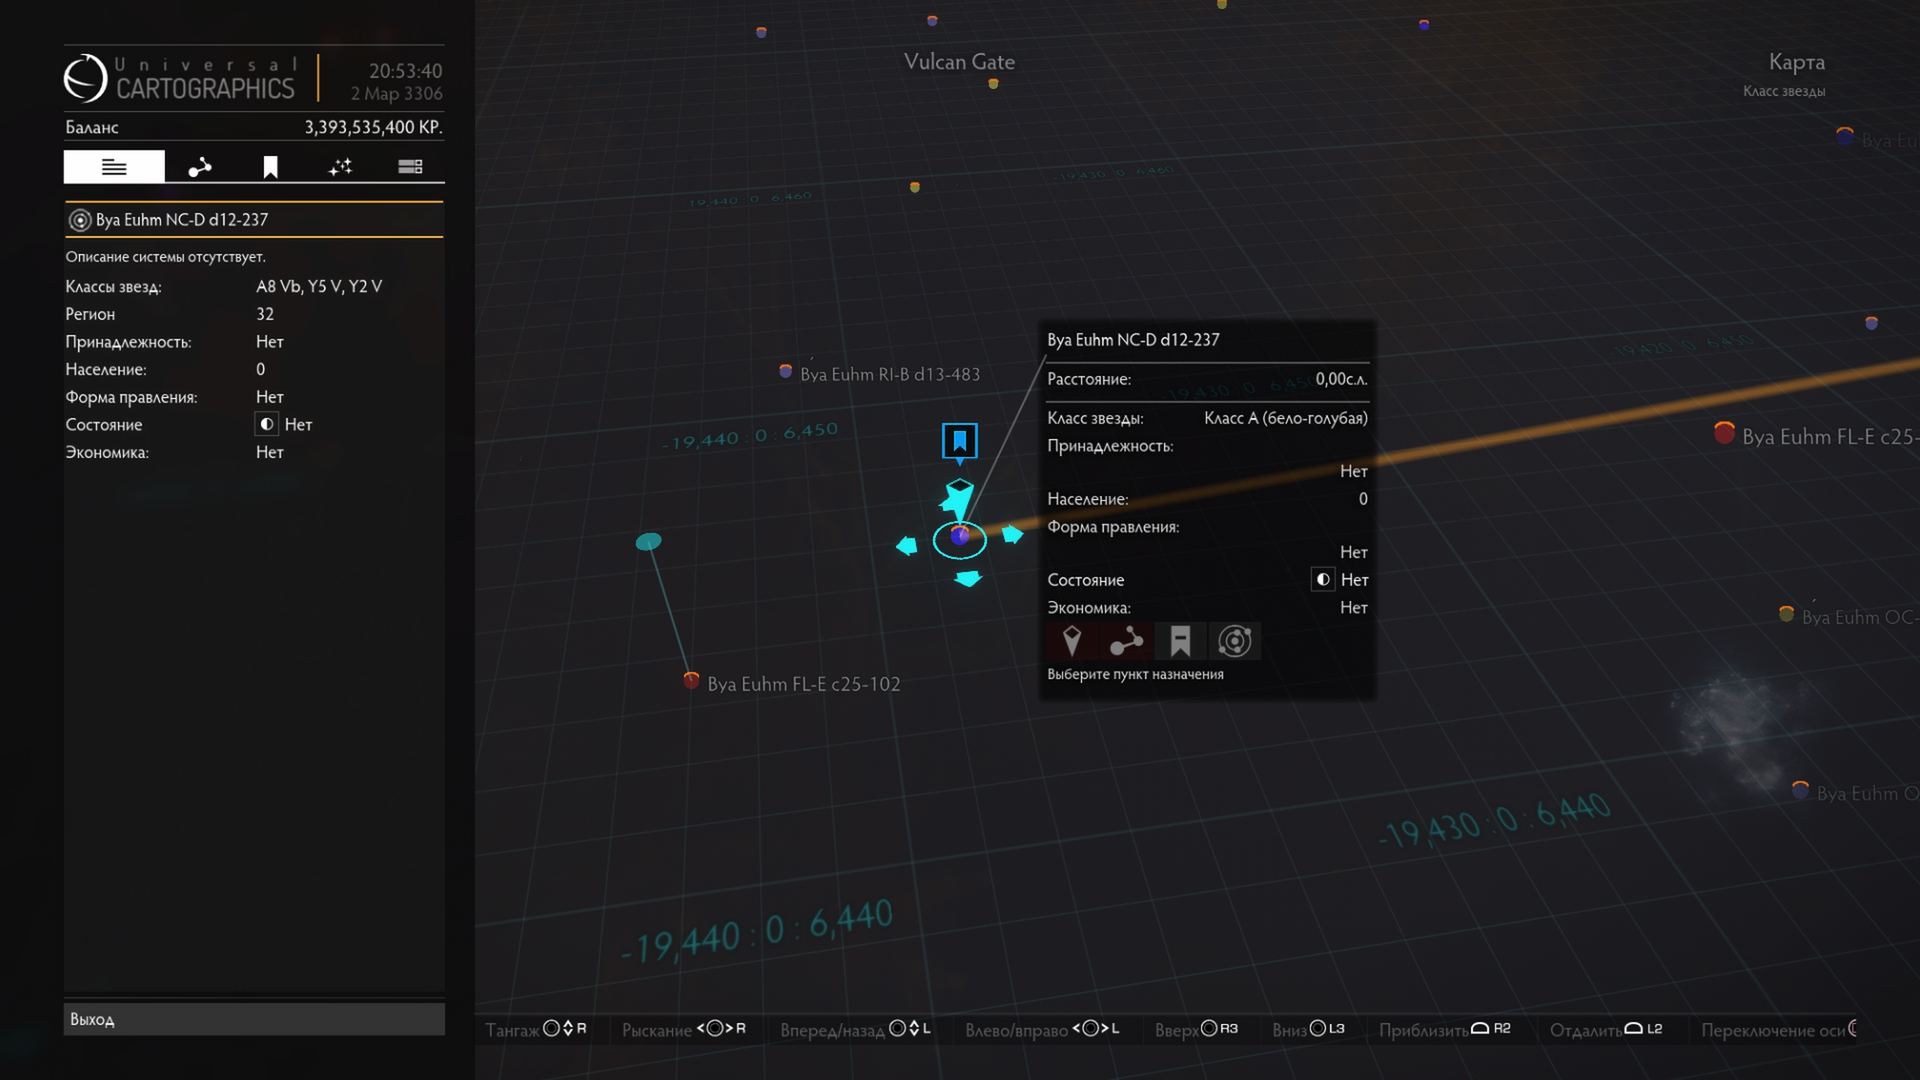Screen dimensions: 1920x1080
Task: Open the star map view tab
Action: [340, 167]
